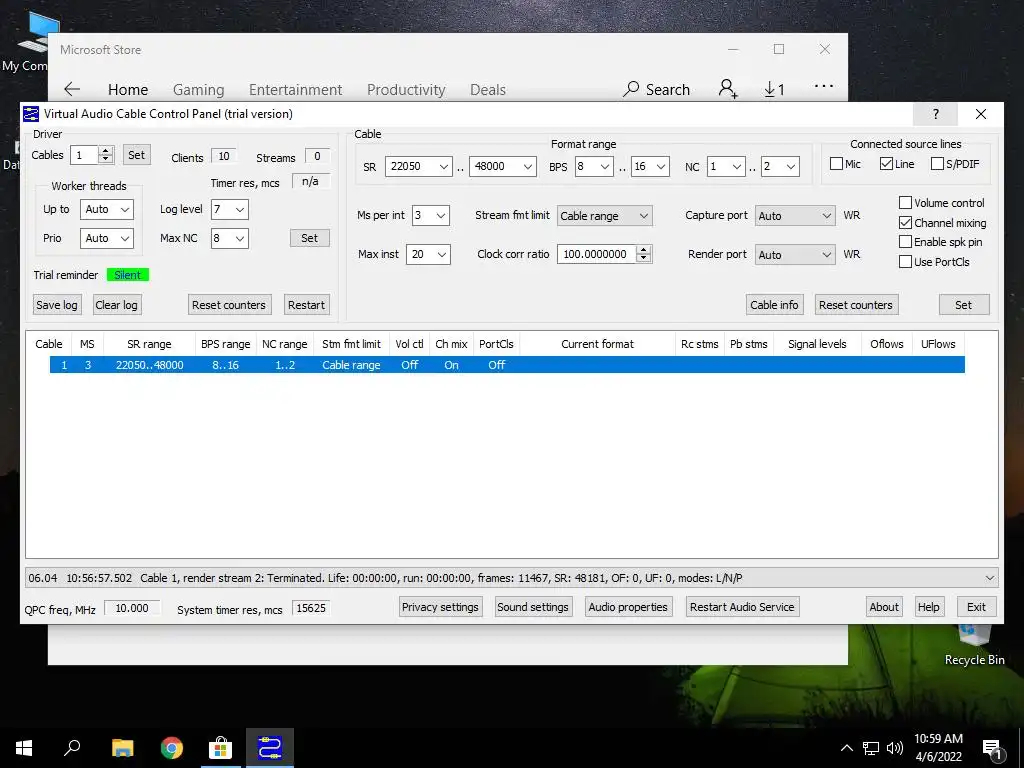Click Virtual Audio Cable taskbar icon
This screenshot has height=768, width=1024.
tap(270, 748)
